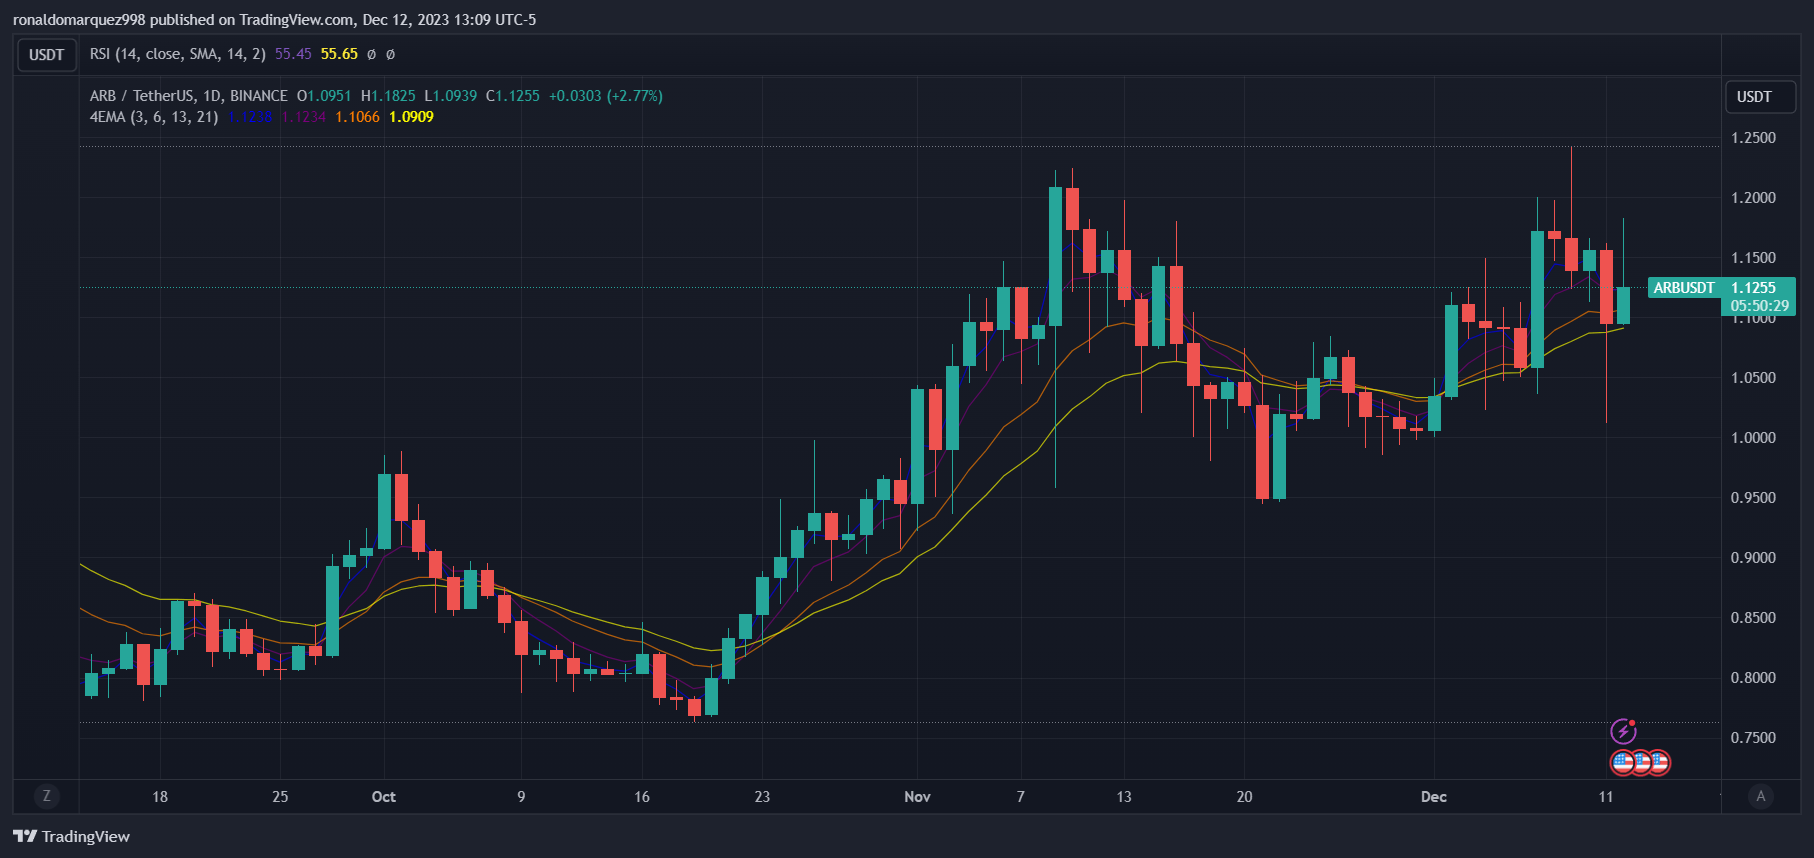This screenshot has width=1814, height=858.
Task: Click the 0.8000 price axis label
Action: click(1754, 678)
